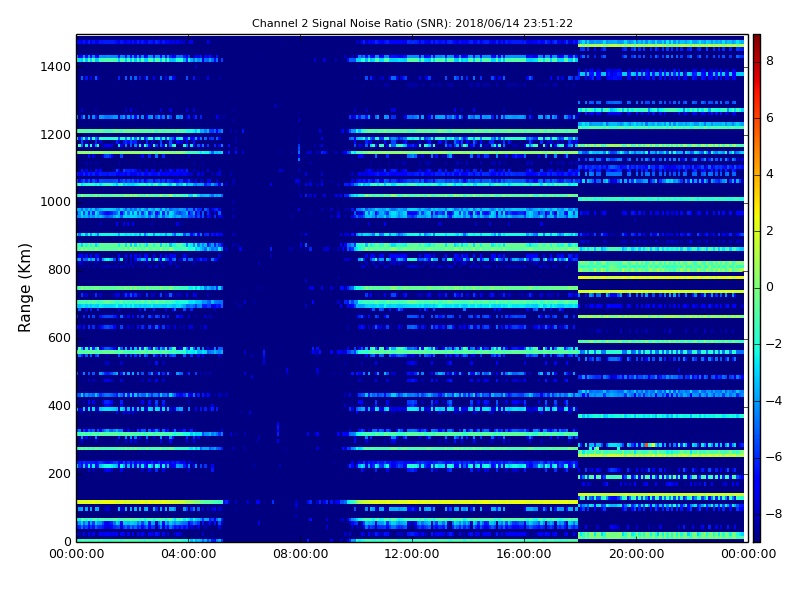Click the 1200 tick label on the range axis
The width and height of the screenshot is (800, 600).
pyautogui.click(x=56, y=135)
